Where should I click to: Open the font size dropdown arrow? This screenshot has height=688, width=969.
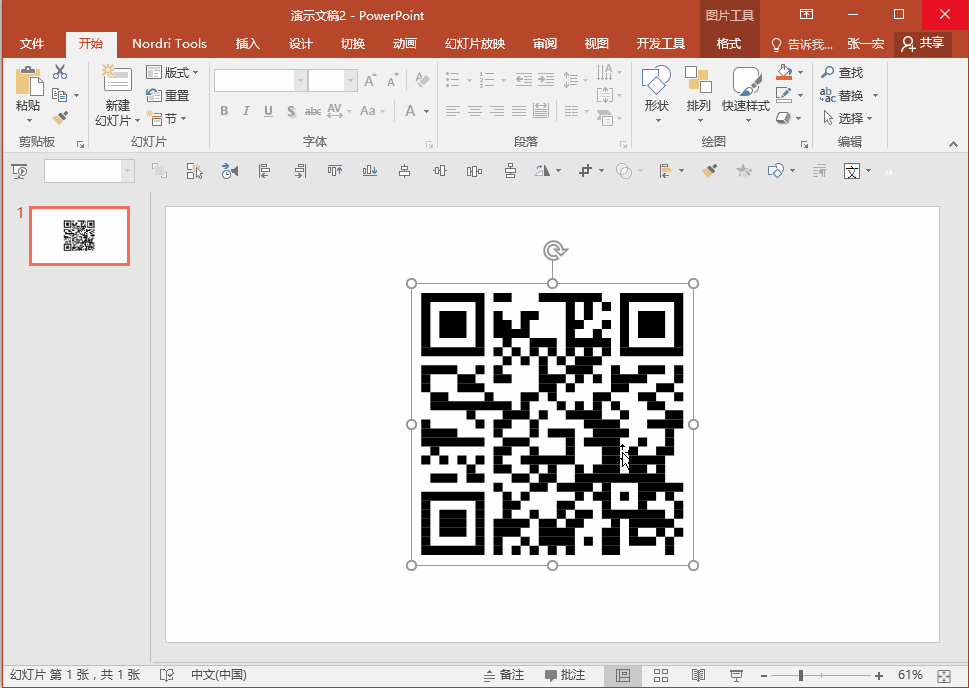tap(351, 80)
